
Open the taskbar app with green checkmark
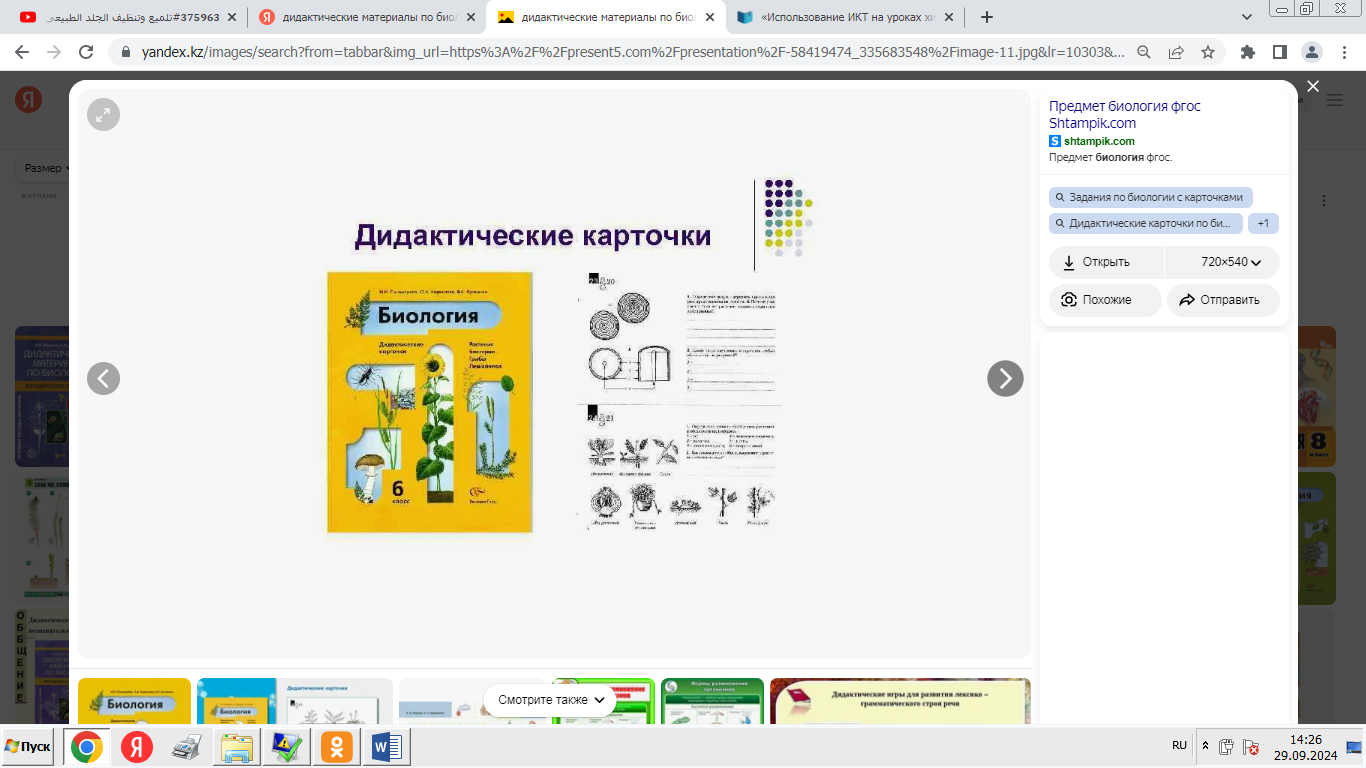(287, 747)
